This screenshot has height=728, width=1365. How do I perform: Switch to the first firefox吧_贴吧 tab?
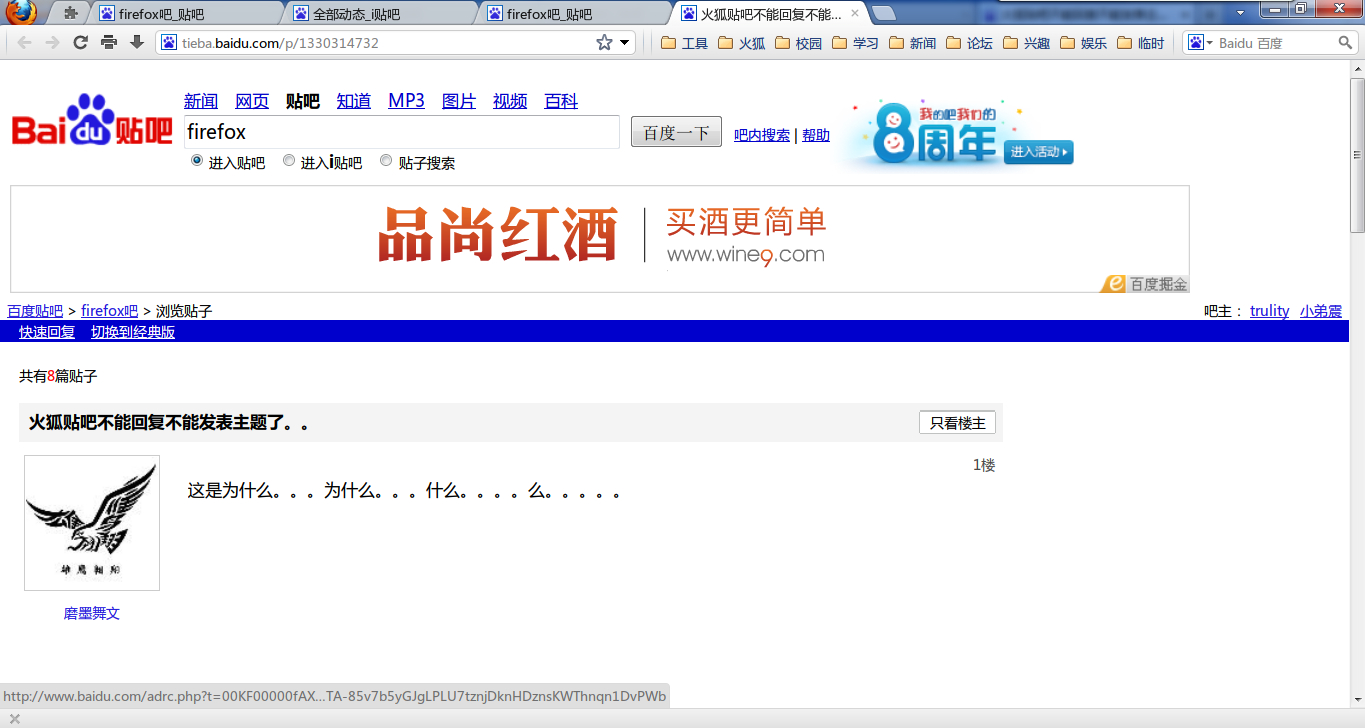point(187,14)
